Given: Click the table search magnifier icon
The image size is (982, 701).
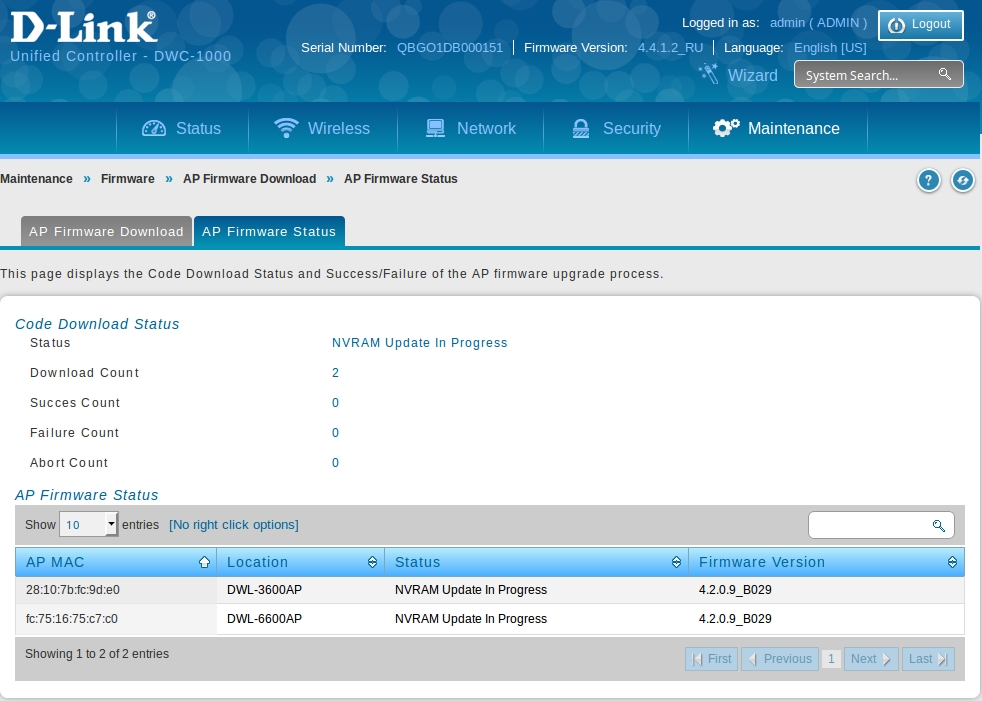Looking at the screenshot, I should [938, 525].
